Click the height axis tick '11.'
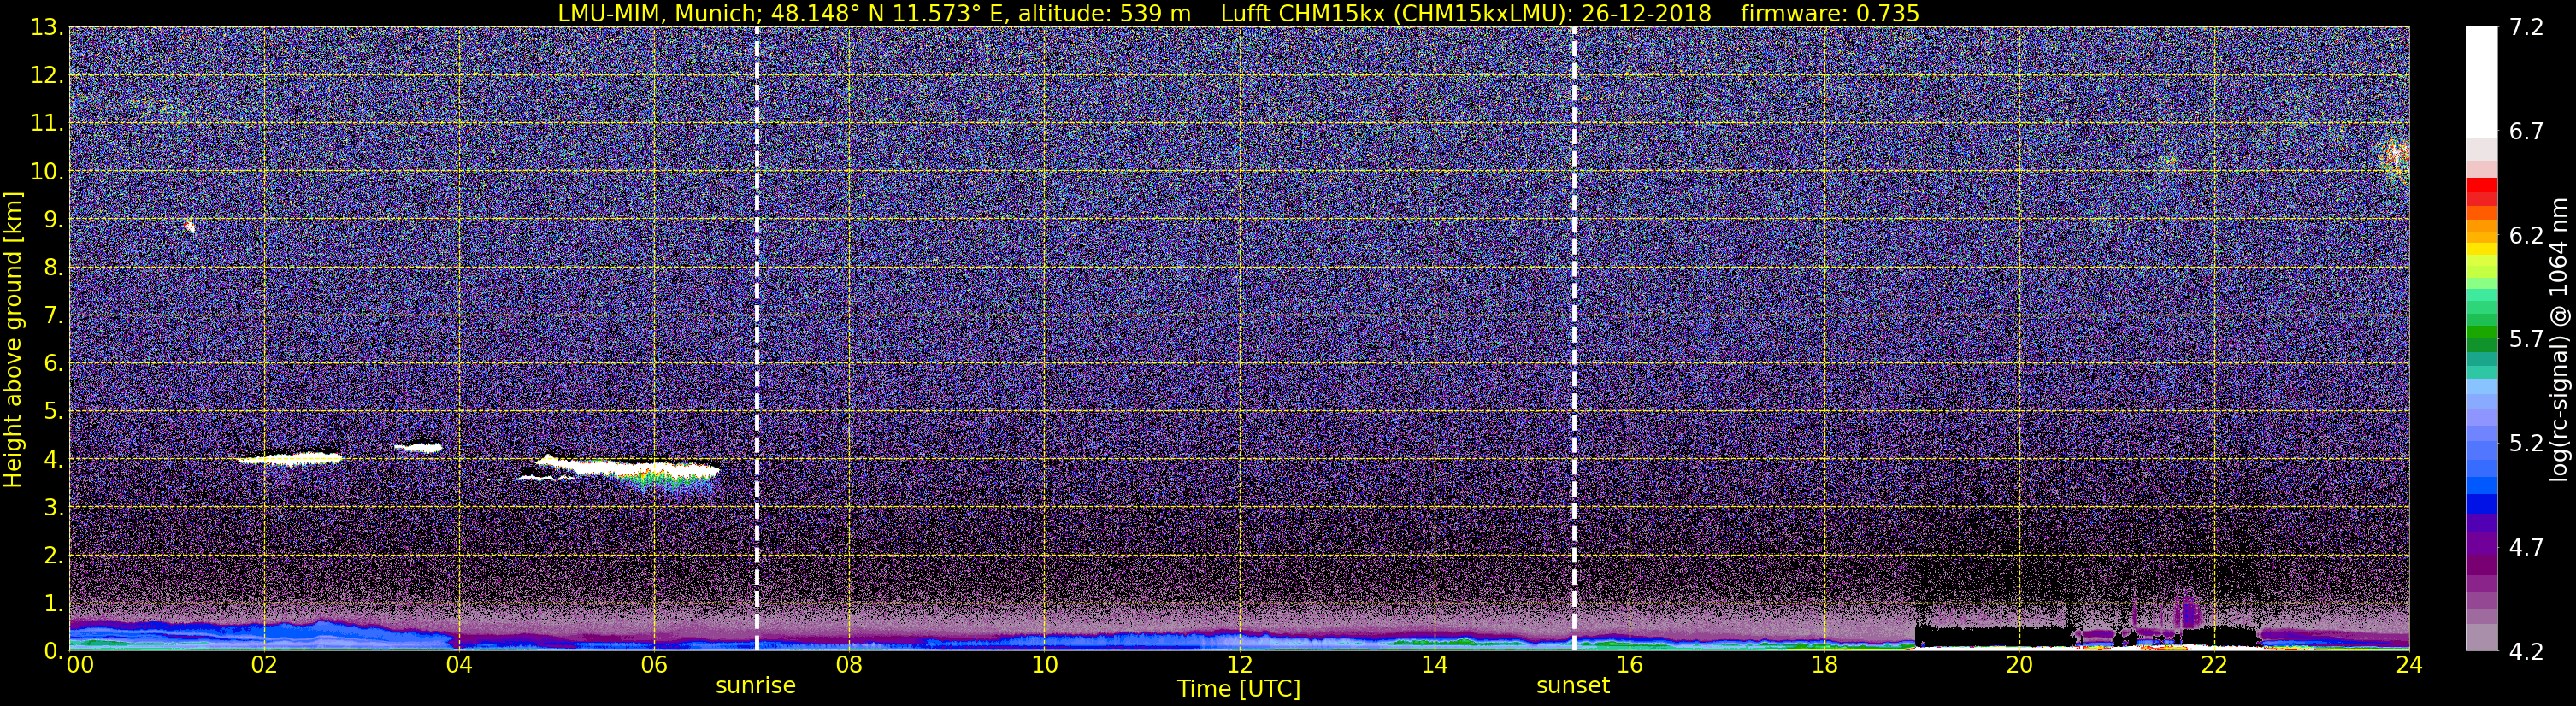Screen dimensions: 2576x706 click(47, 123)
